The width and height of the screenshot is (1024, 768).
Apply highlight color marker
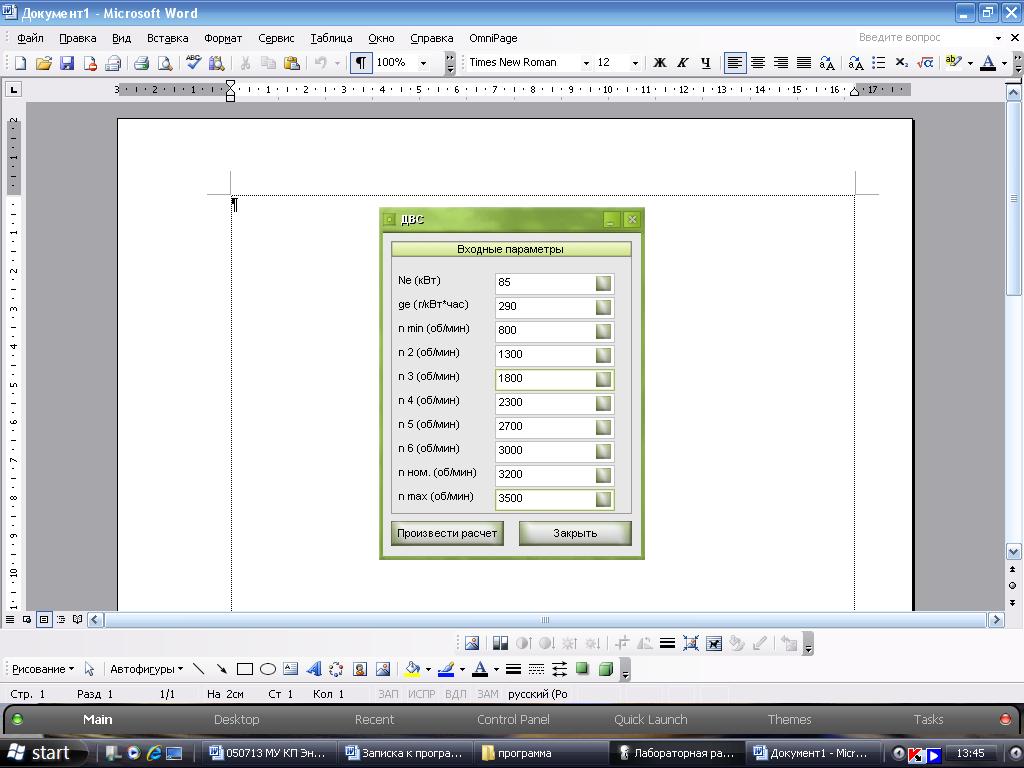coord(953,63)
